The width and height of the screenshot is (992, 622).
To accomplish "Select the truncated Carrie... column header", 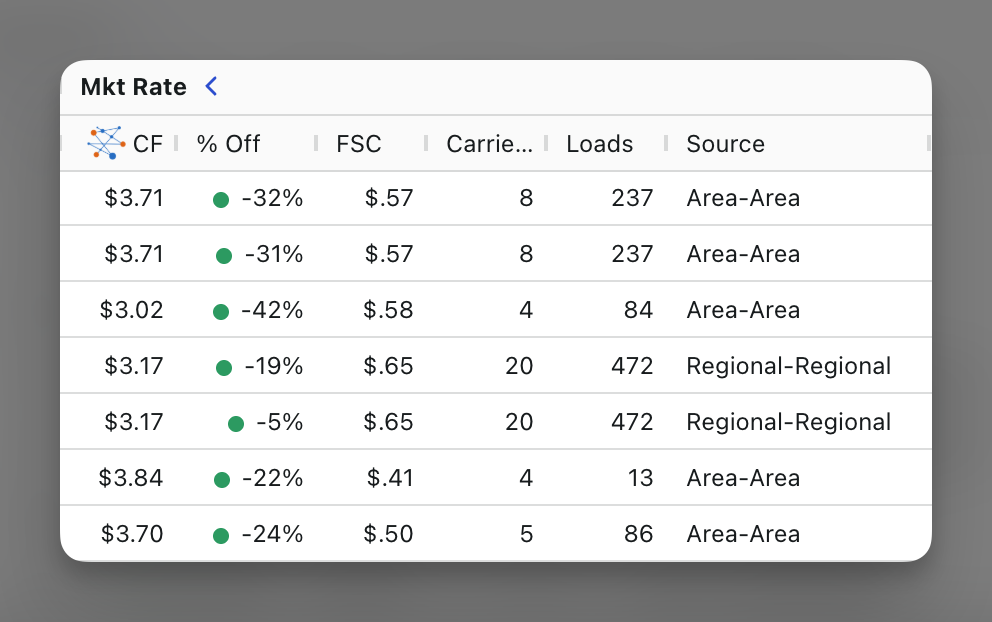I will 489,144.
